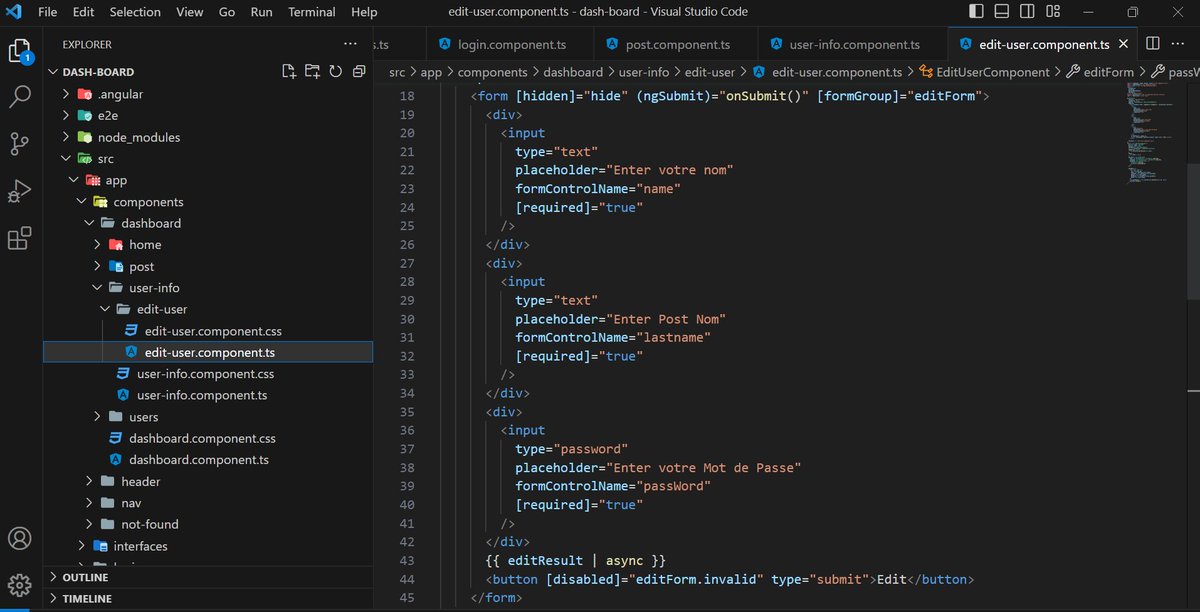Collapse the dashboard folder
The image size is (1200, 612).
(208, 223)
